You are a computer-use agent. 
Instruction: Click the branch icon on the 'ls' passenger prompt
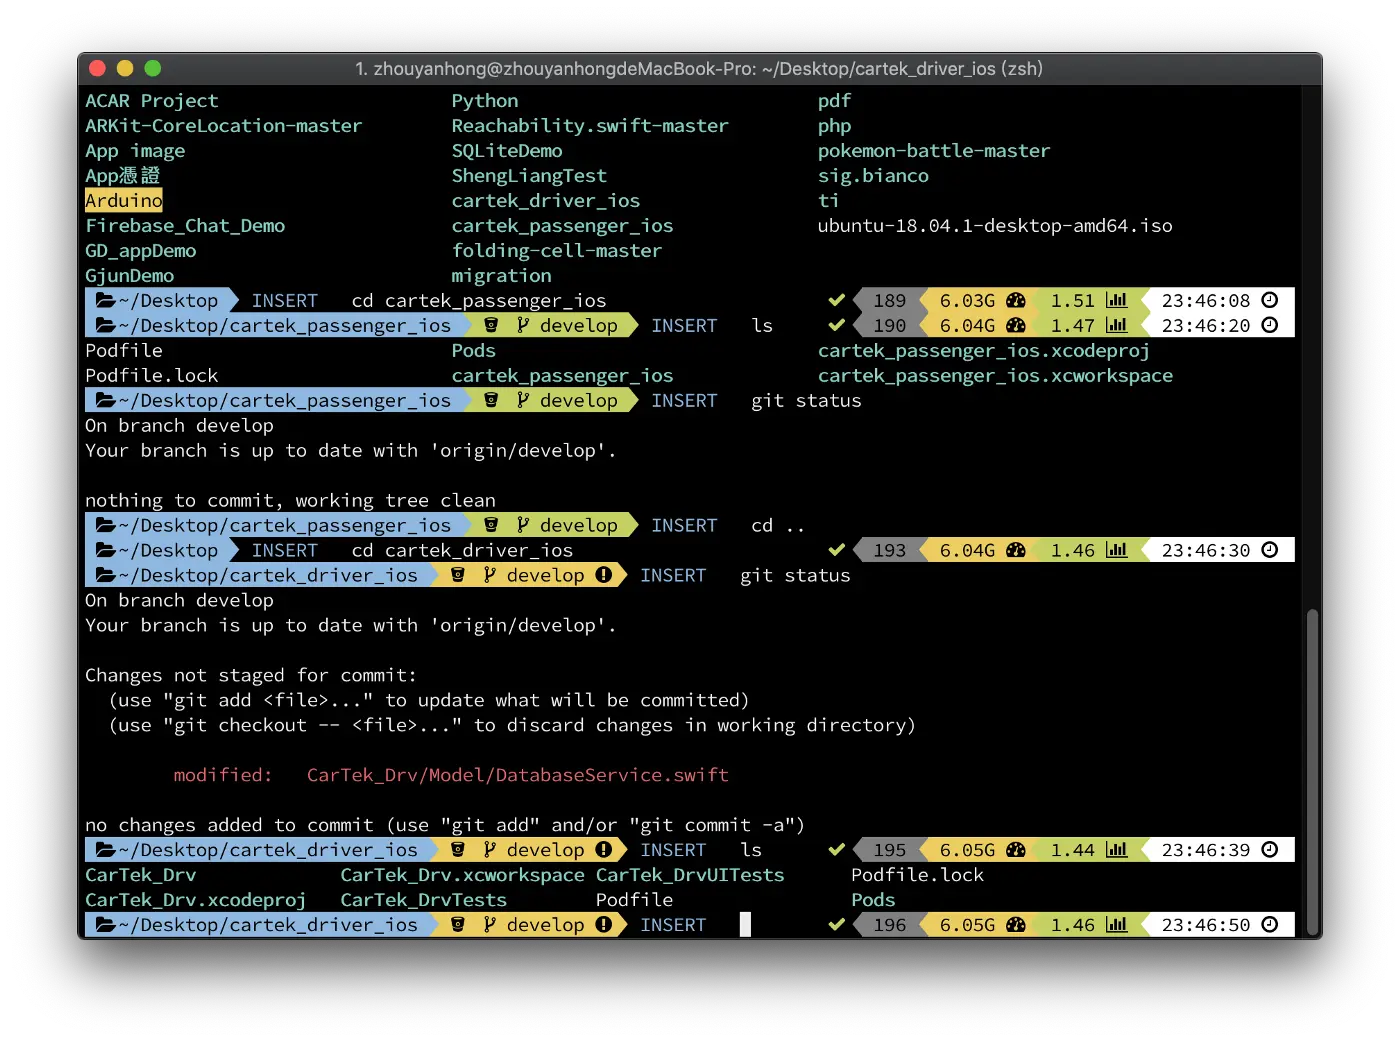point(523,325)
